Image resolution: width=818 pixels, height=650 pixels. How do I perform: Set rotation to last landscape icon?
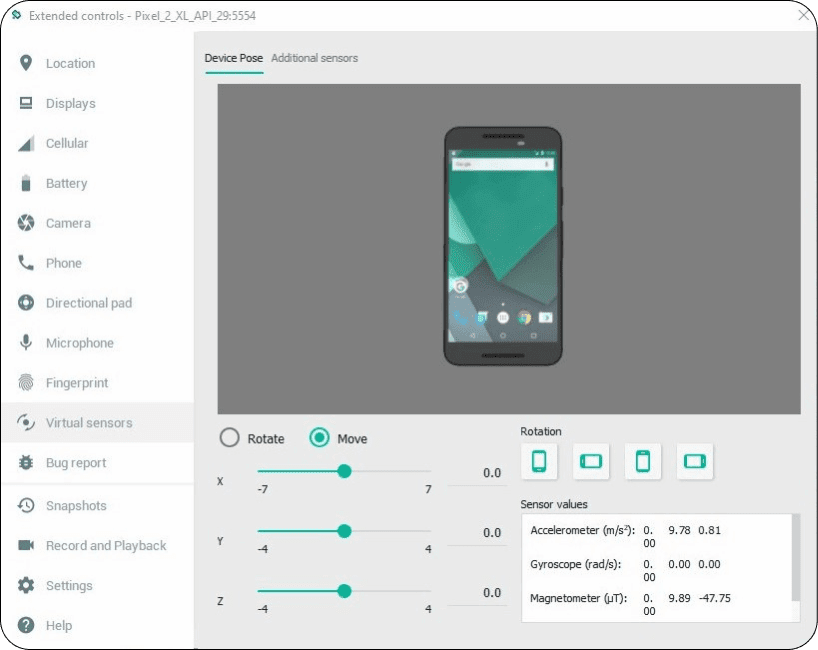coord(695,461)
